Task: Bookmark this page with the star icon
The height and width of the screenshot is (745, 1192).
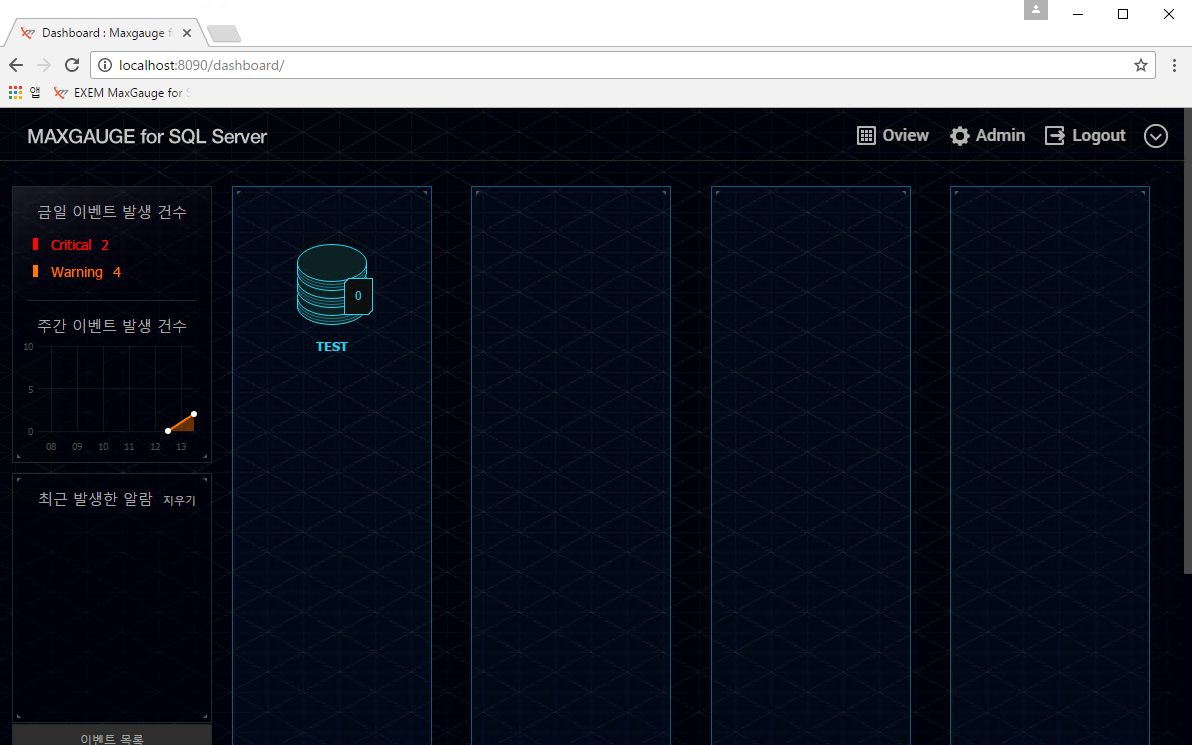Action: pyautogui.click(x=1140, y=65)
